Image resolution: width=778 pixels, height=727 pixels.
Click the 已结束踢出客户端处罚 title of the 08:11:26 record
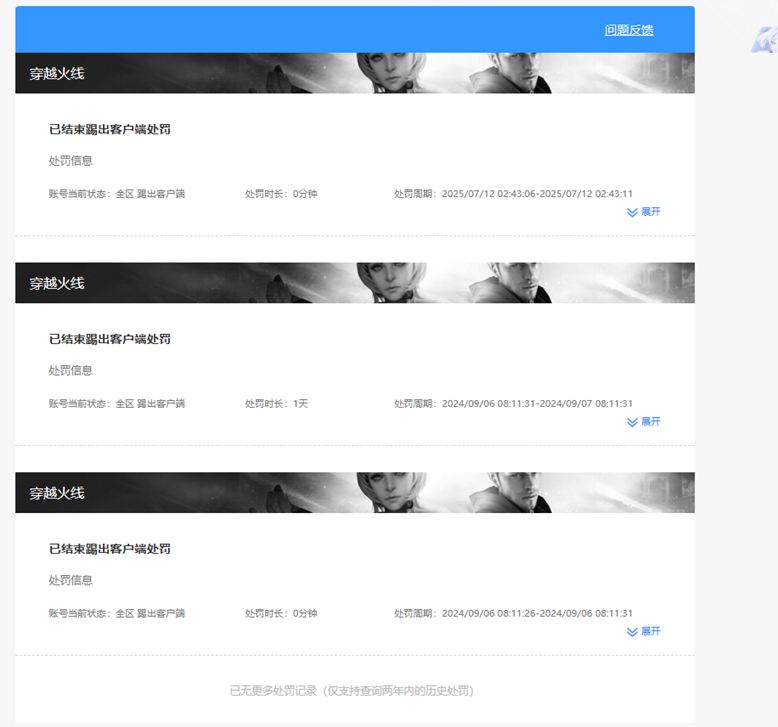coord(110,549)
